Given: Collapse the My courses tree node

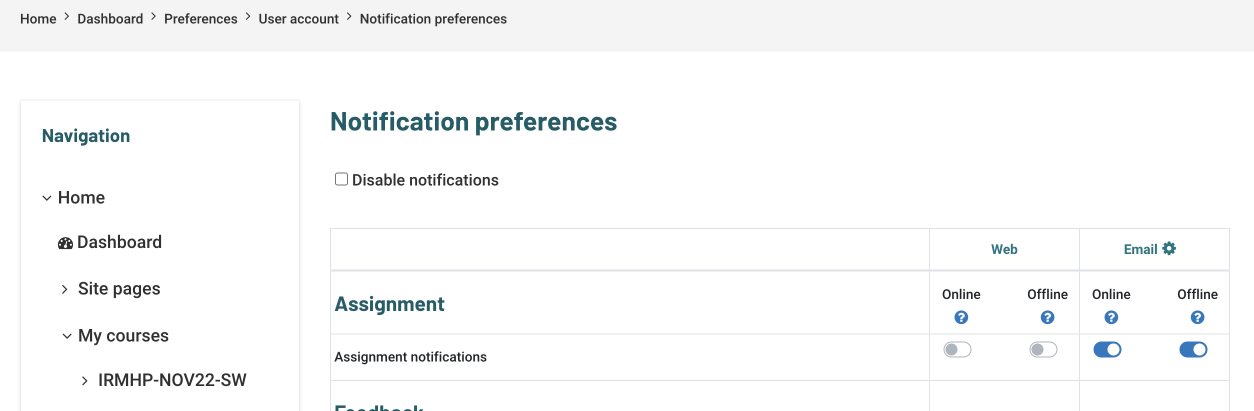Looking at the screenshot, I should [x=66, y=336].
